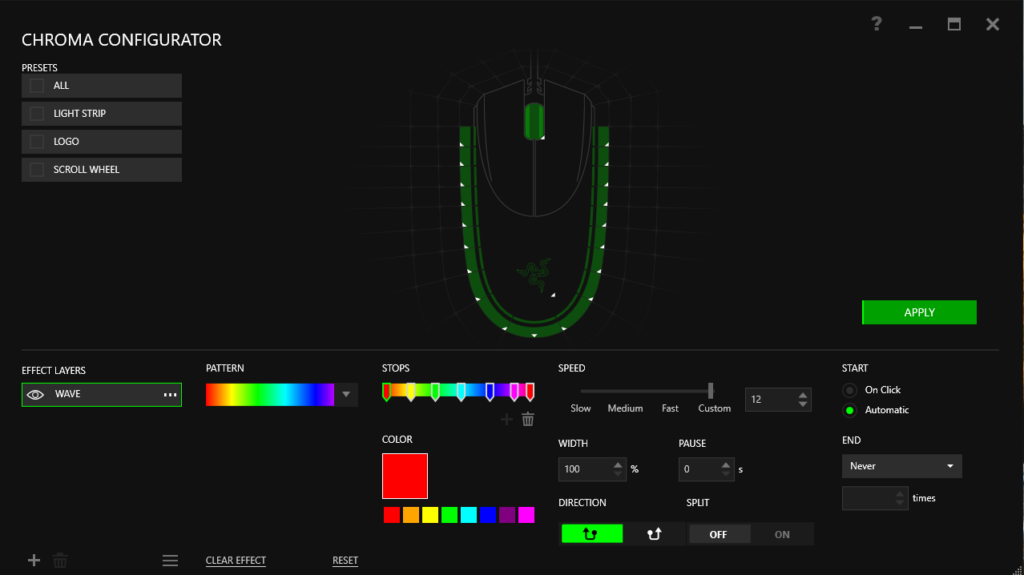Click the RESET link
The height and width of the screenshot is (575, 1024).
coord(345,560)
